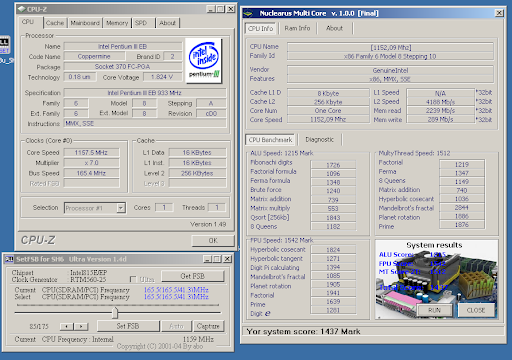
Task: Click the disabled Auto button in SetFSB
Action: coord(176,326)
